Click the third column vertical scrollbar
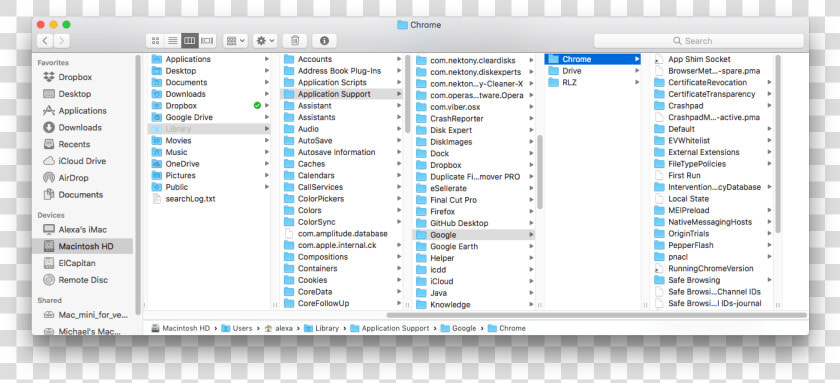 click(540, 172)
